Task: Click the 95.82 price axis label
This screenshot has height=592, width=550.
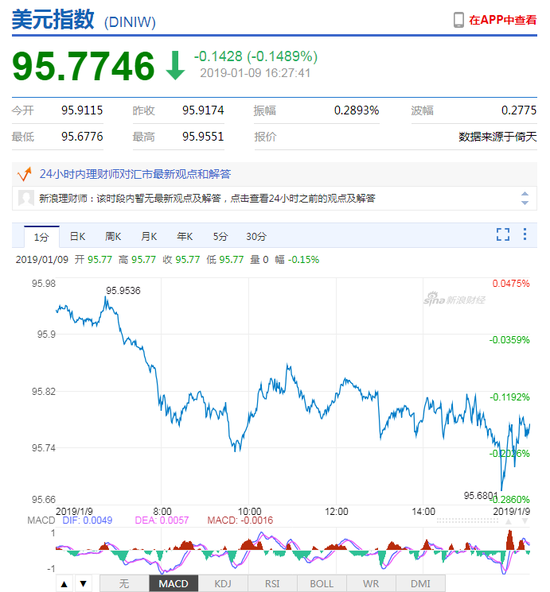Action: (44, 392)
